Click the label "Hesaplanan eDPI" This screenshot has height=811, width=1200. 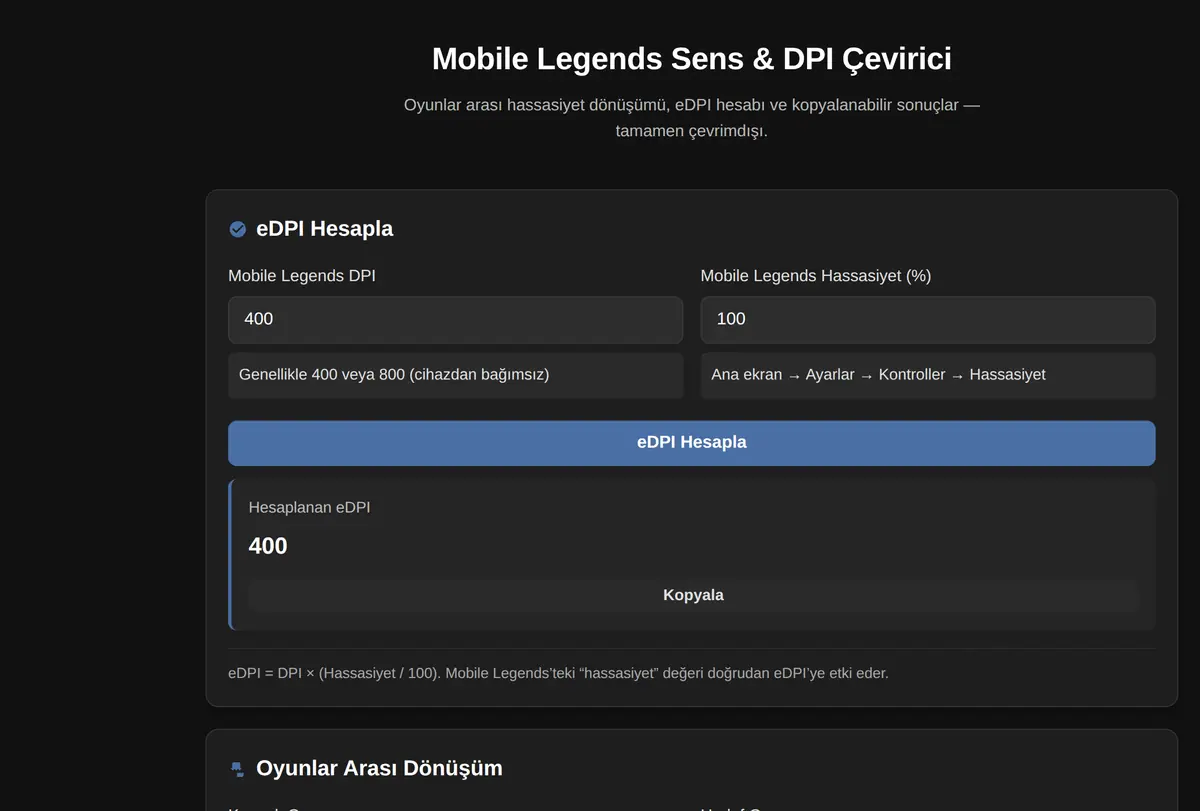309,507
